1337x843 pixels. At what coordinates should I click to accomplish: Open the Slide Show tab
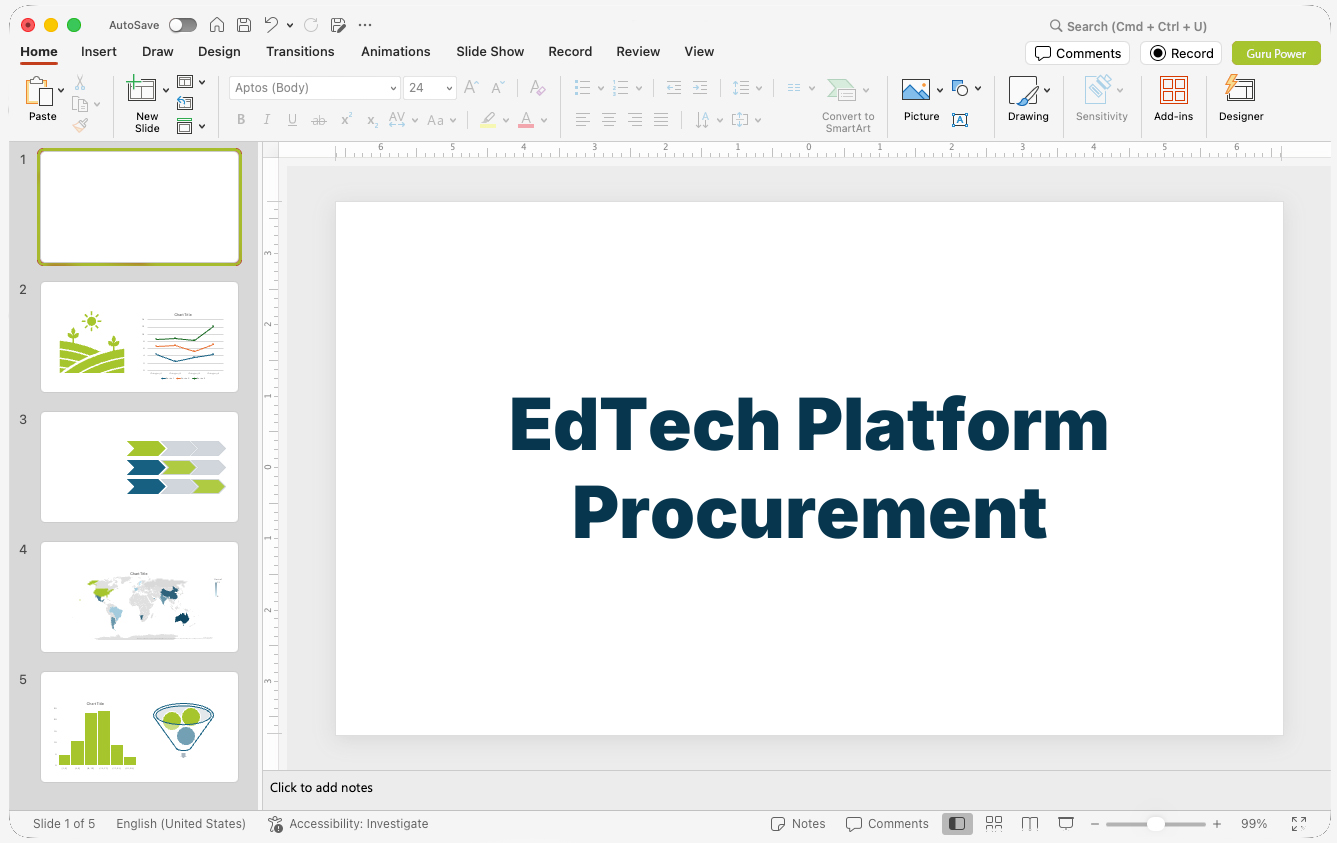click(x=490, y=52)
